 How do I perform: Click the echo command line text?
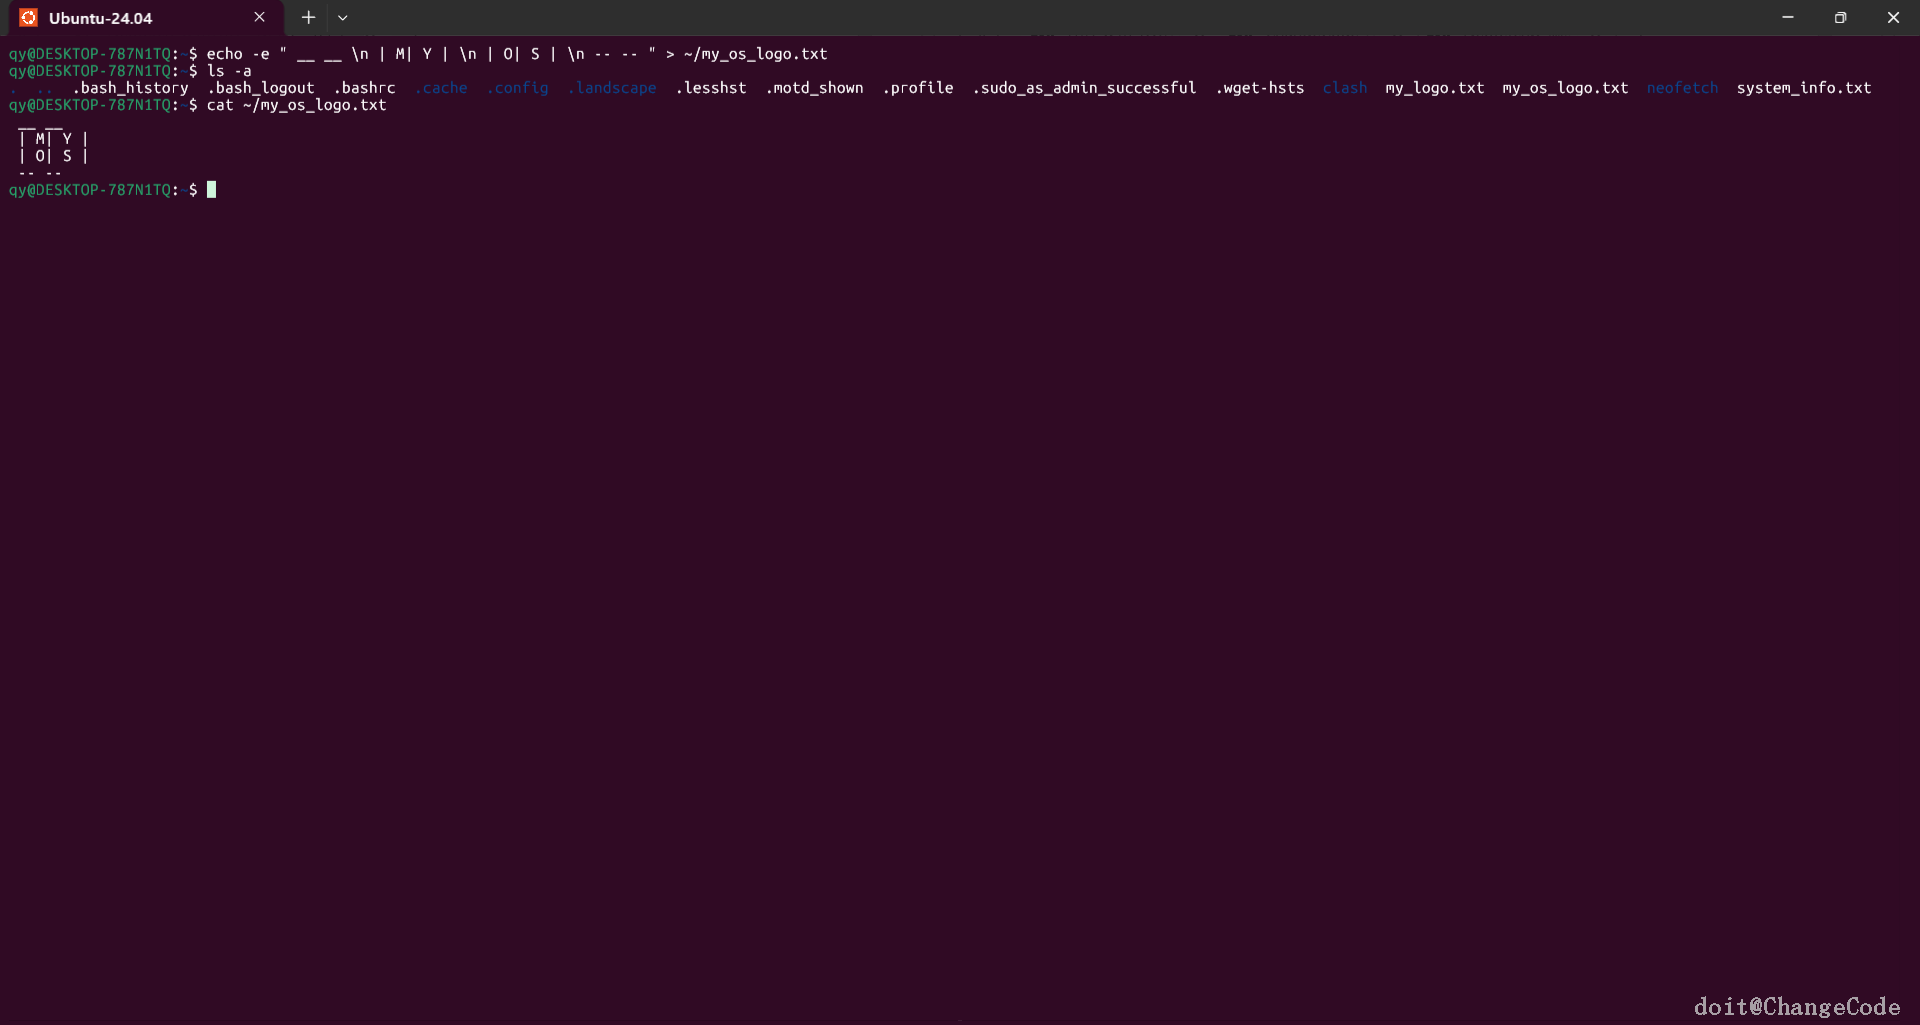point(517,54)
